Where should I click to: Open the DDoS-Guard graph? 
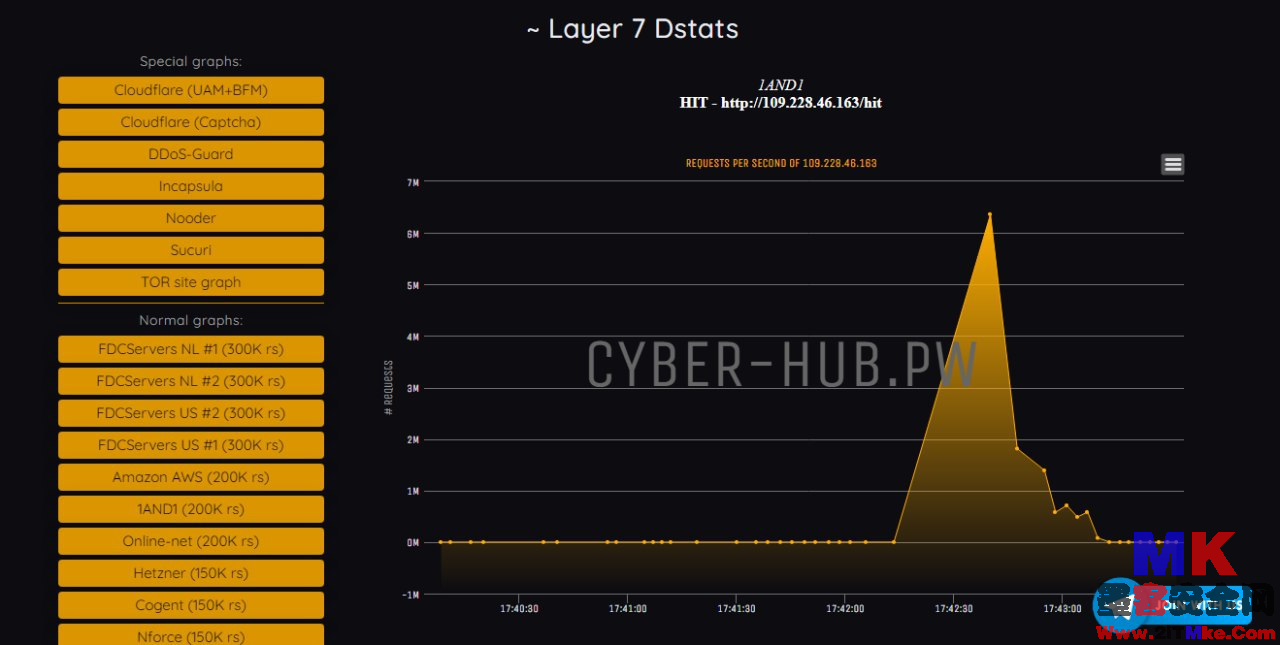191,154
